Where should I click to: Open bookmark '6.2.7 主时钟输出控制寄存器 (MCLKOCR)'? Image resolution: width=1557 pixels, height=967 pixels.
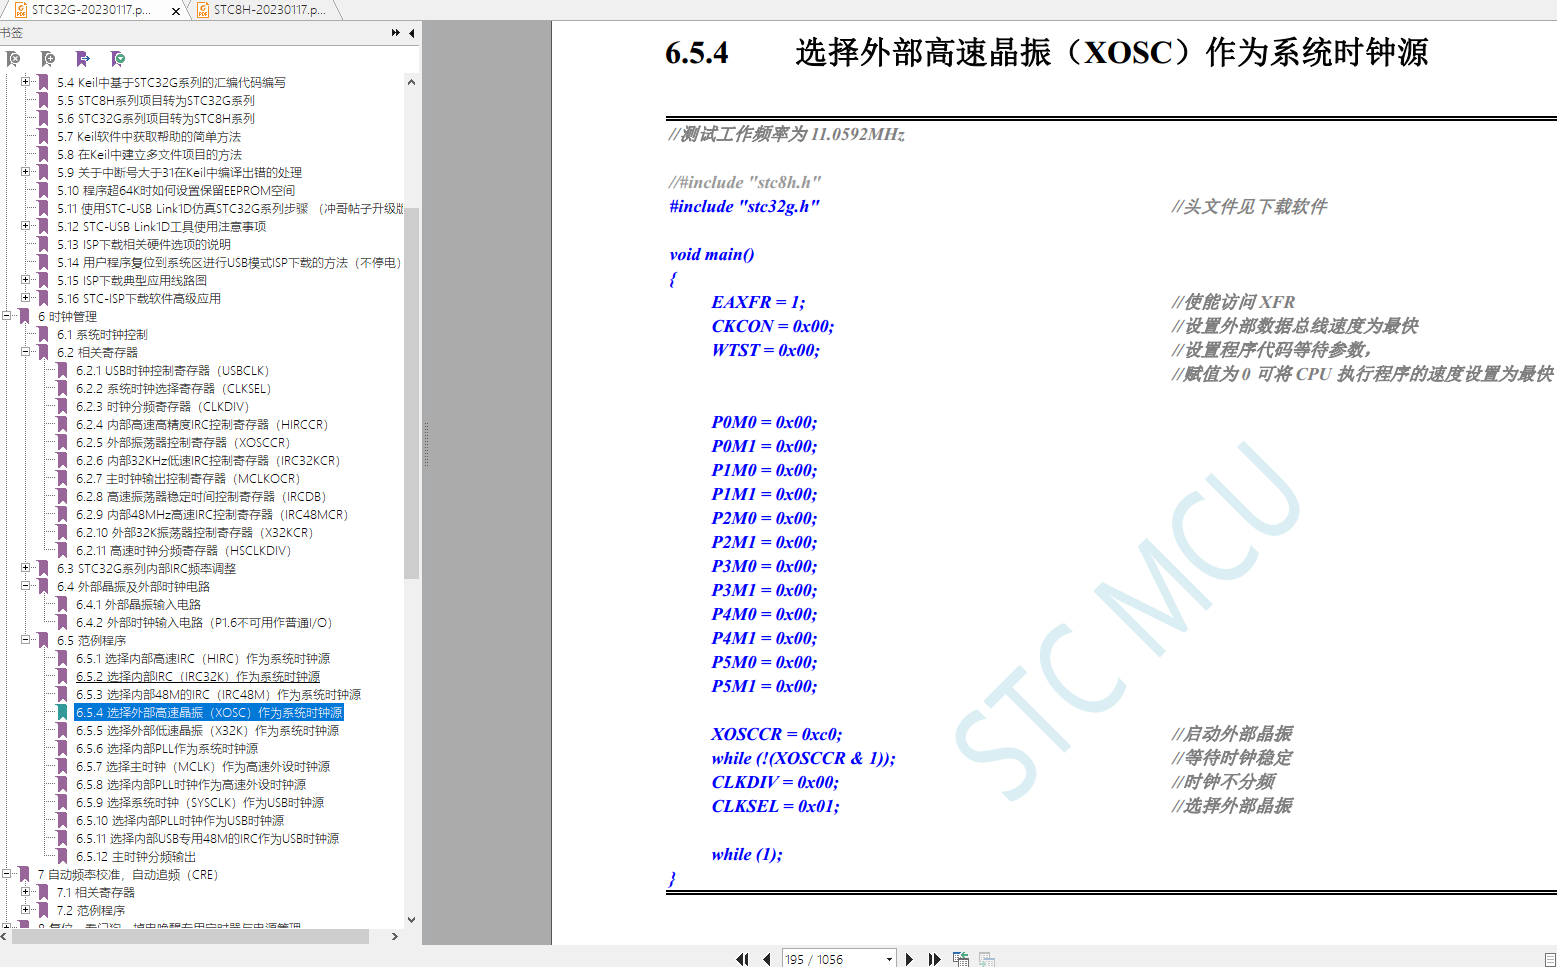[x=188, y=479]
